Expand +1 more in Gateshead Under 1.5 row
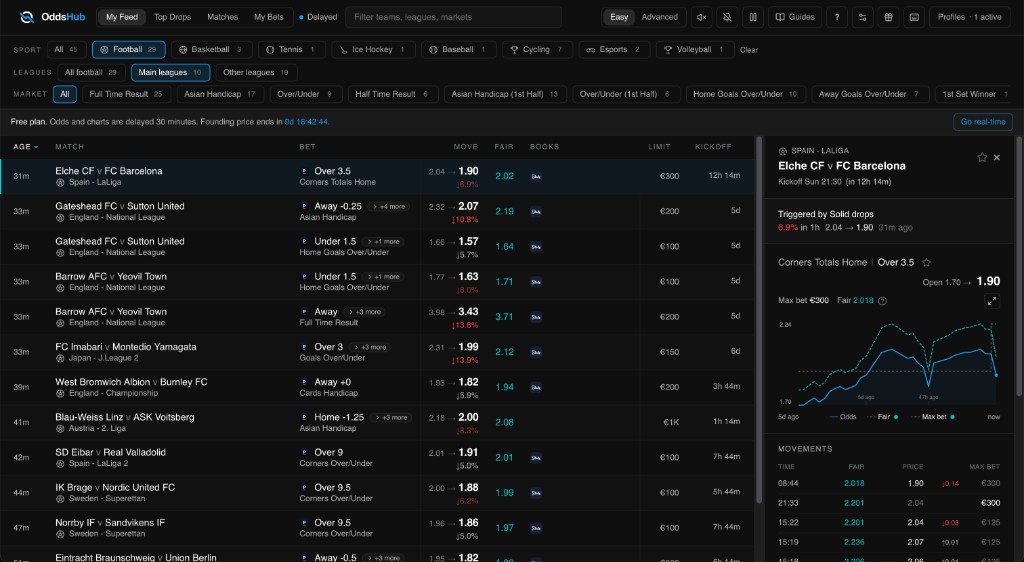The image size is (1024, 562). (383, 242)
